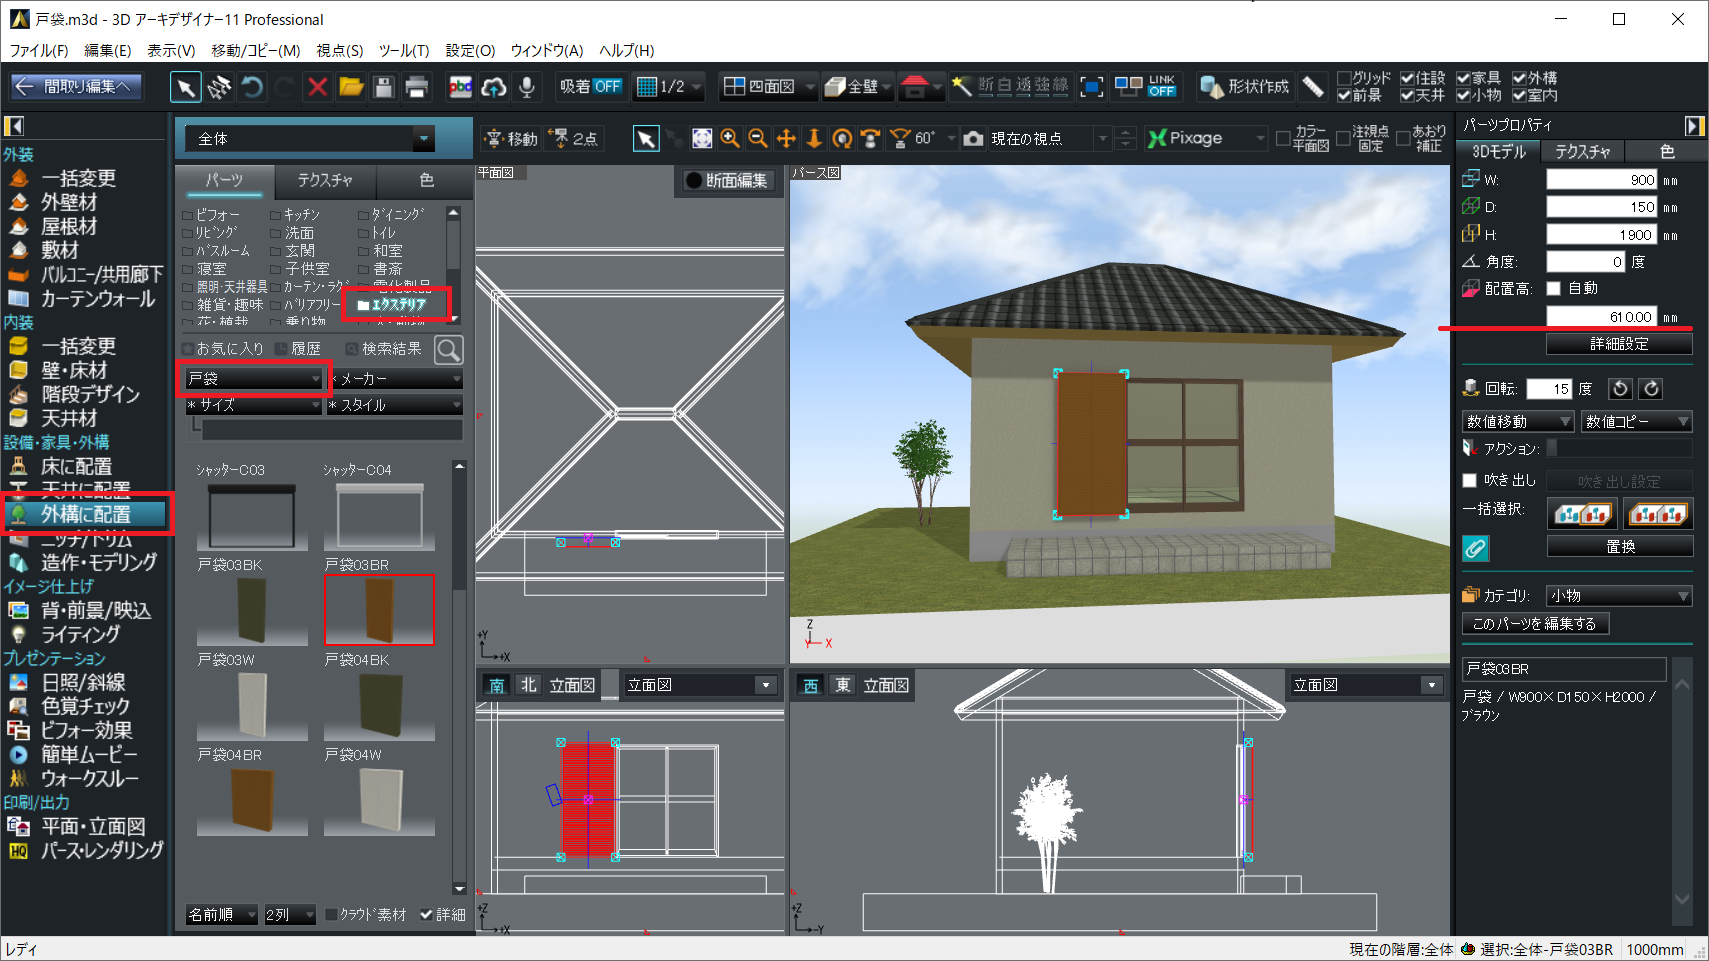Select the 戸袋04BR thumbnail
Image resolution: width=1709 pixels, height=961 pixels.
[252, 801]
